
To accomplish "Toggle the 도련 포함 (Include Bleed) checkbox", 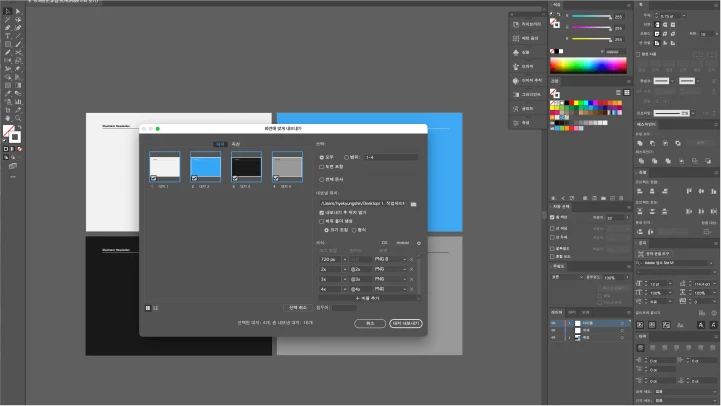I will tap(321, 167).
